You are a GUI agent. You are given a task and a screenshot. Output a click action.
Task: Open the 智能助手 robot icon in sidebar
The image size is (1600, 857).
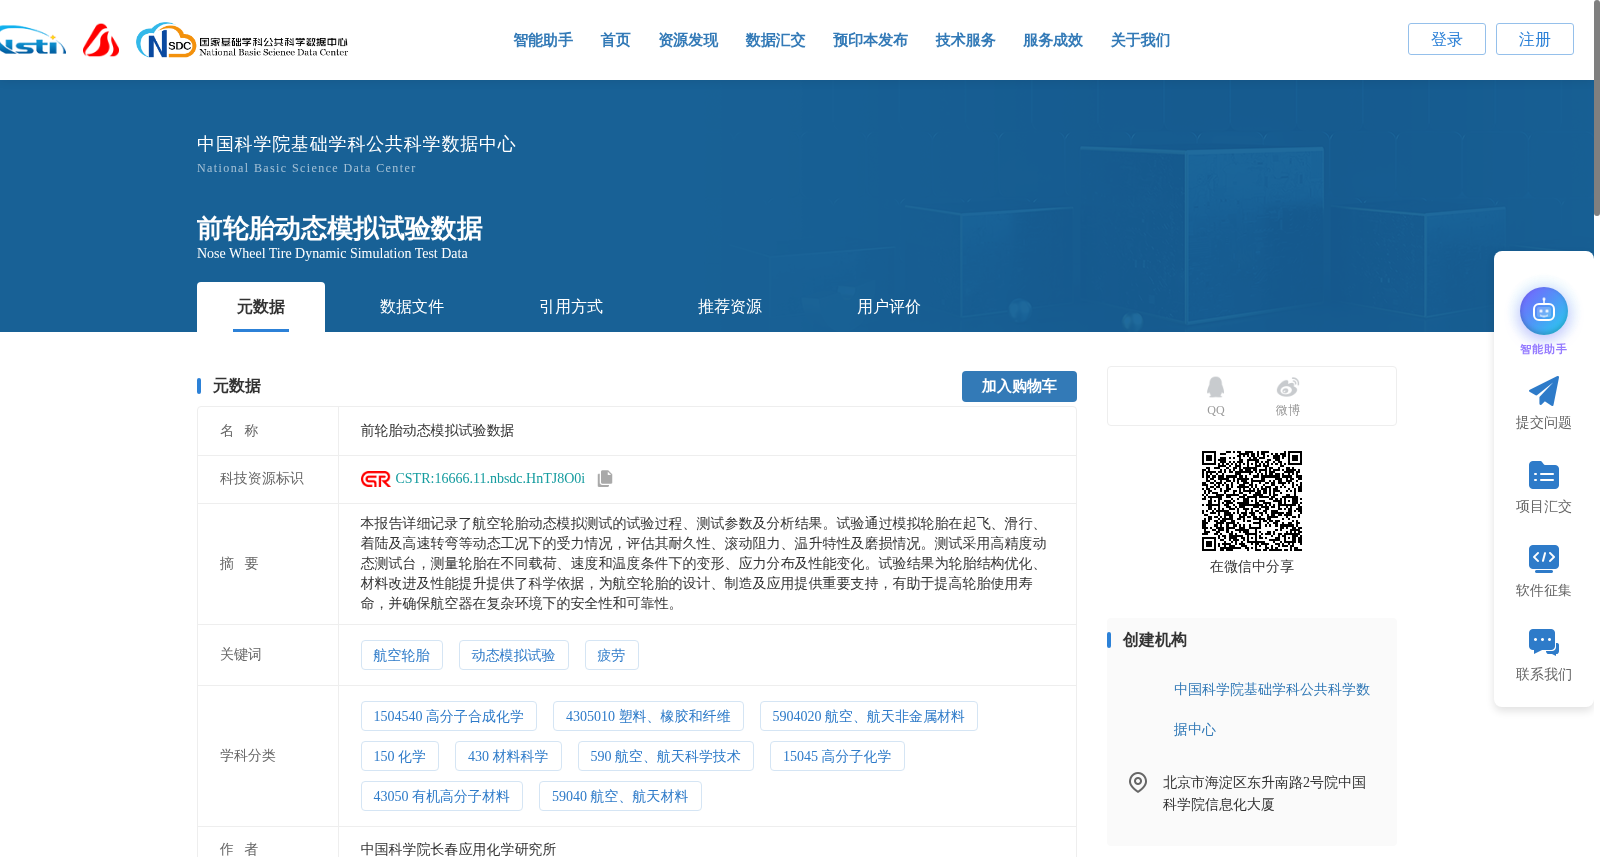point(1543,311)
